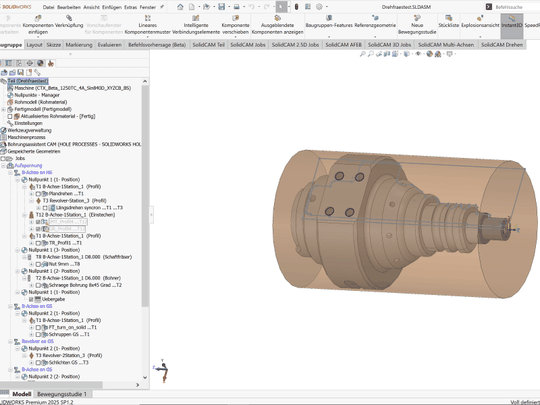Image resolution: width=540 pixels, height=405 pixels.
Task: Click the Save icon in the top toolbar
Action: (221, 7)
